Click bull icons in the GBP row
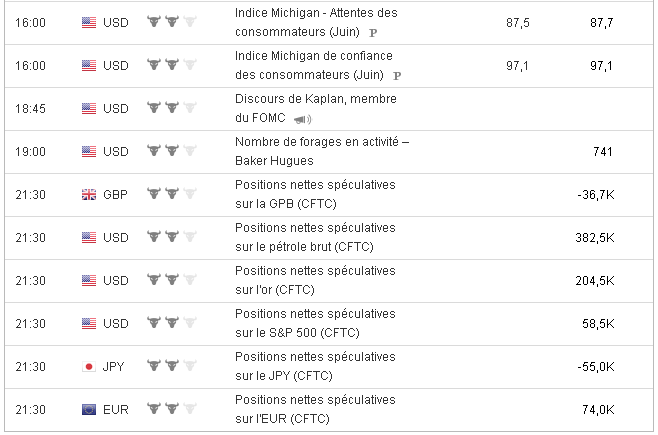658x435 pixels. tap(171, 194)
